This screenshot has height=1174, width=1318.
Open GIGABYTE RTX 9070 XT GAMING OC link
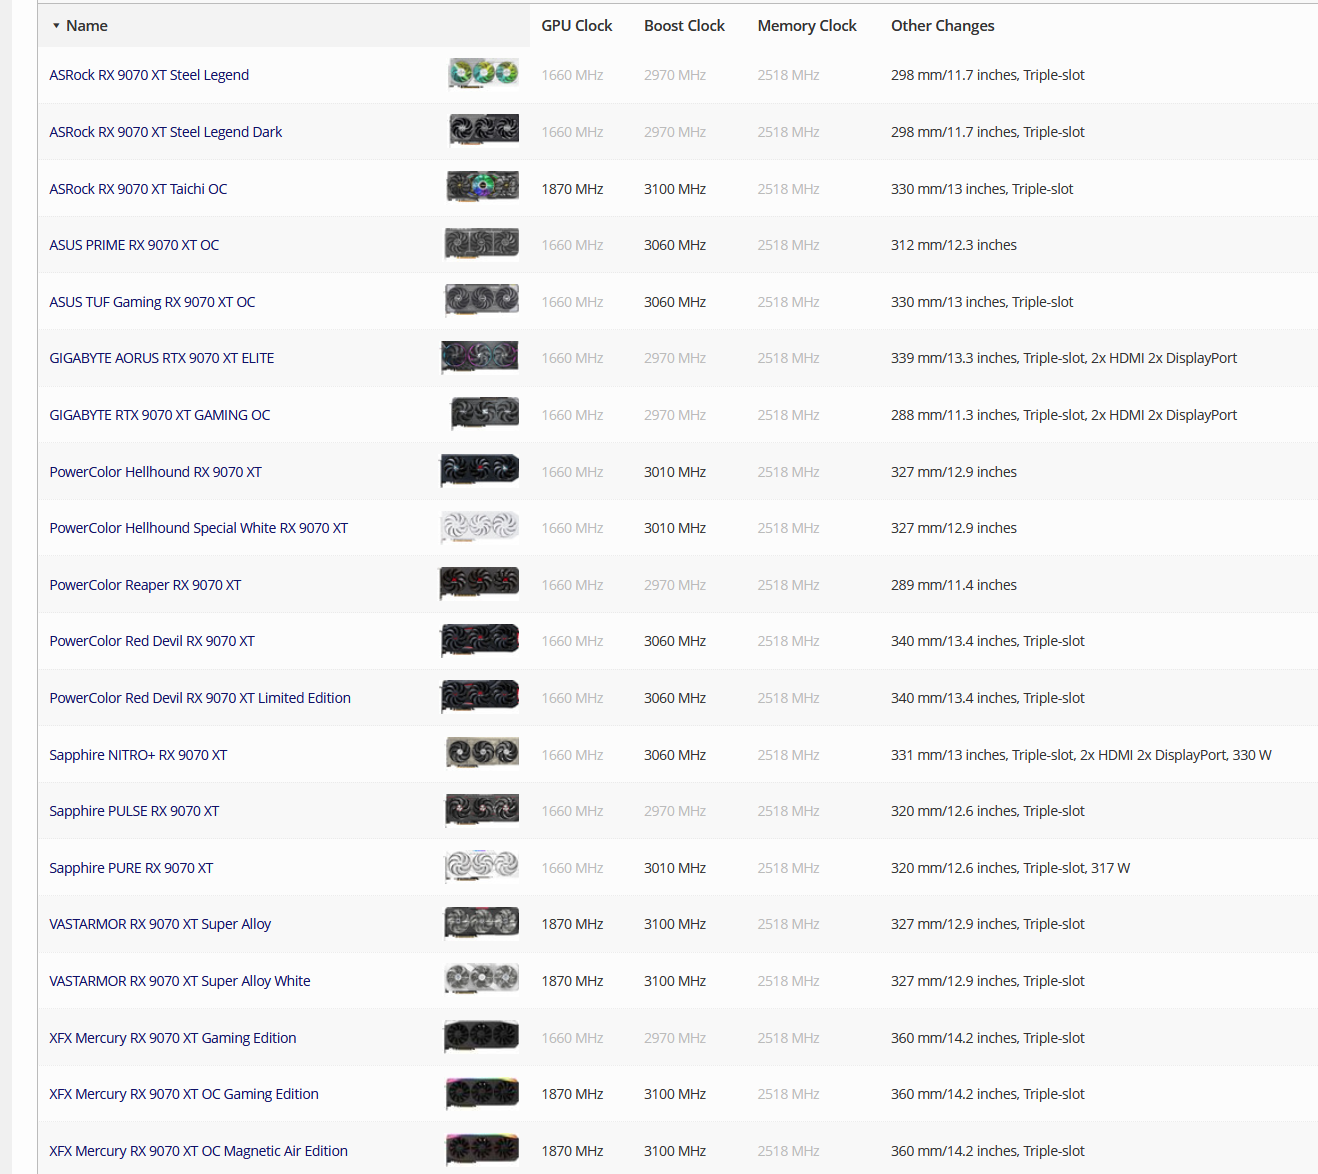click(x=160, y=415)
